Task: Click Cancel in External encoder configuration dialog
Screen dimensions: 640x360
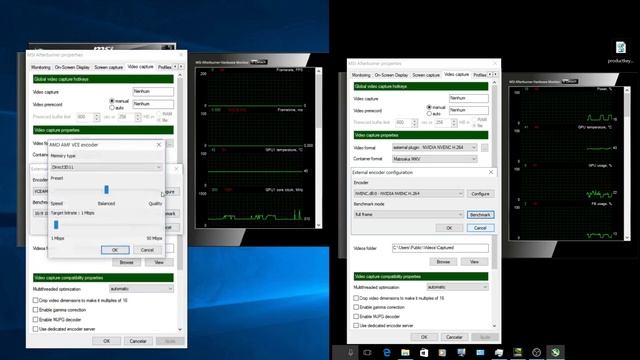Action: [480, 228]
